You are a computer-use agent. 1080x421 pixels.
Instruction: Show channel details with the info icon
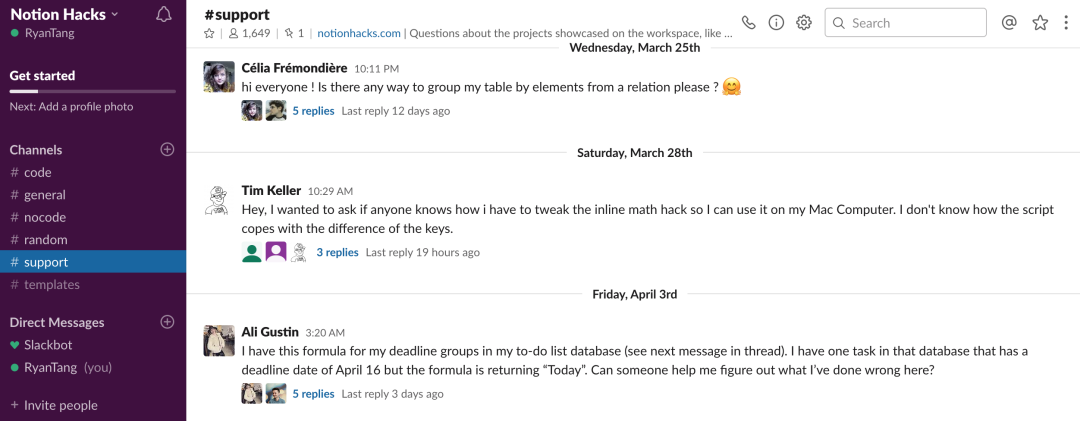[x=776, y=23]
